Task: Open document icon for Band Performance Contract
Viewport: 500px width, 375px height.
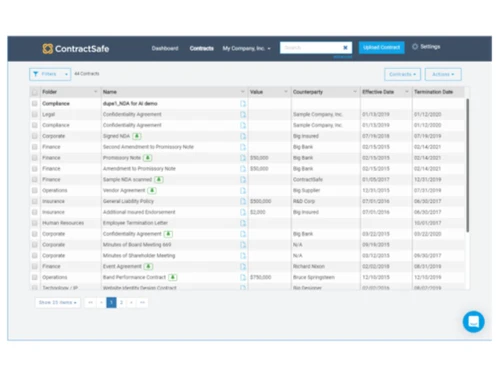Action: pyautogui.click(x=243, y=277)
